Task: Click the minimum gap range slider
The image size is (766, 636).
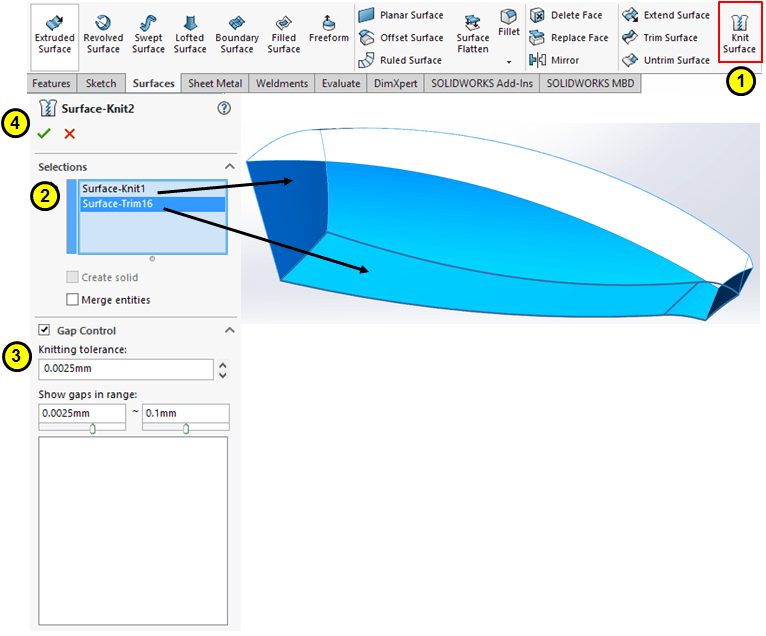Action: pyautogui.click(x=92, y=429)
